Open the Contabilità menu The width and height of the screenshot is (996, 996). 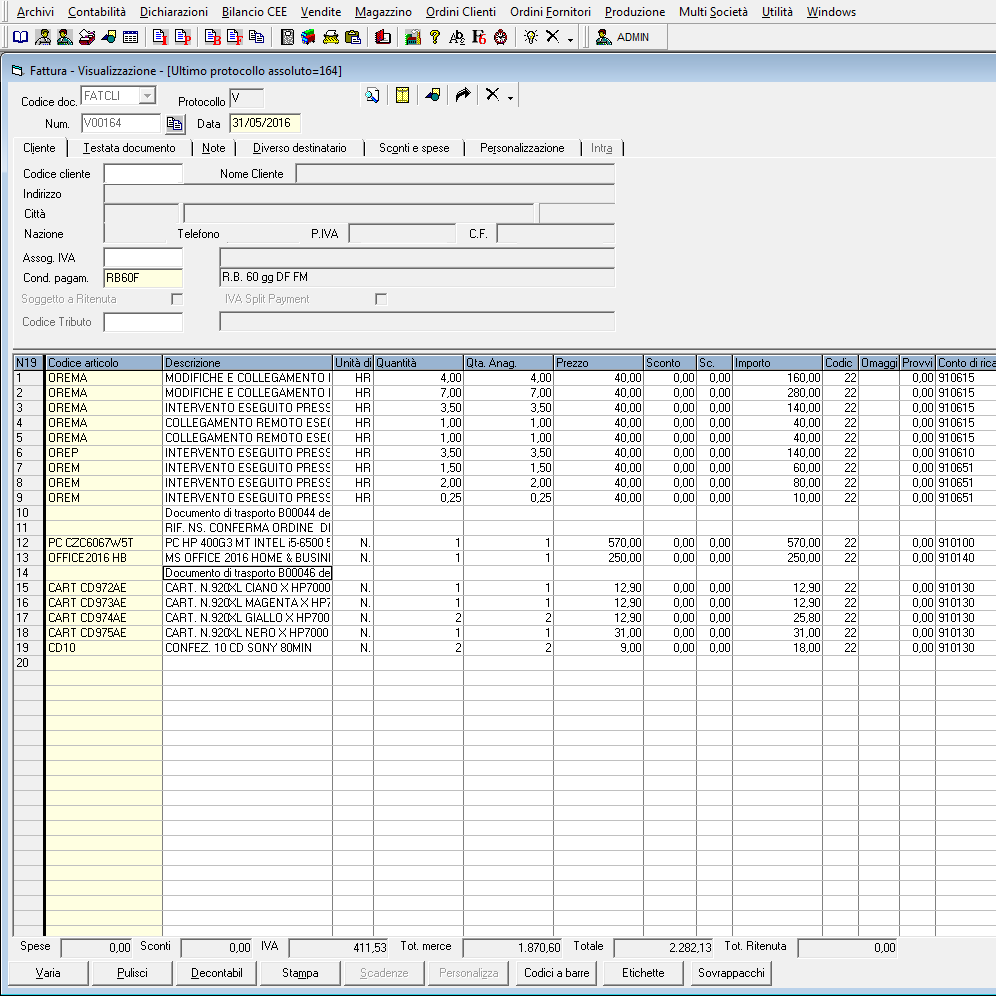(x=97, y=12)
